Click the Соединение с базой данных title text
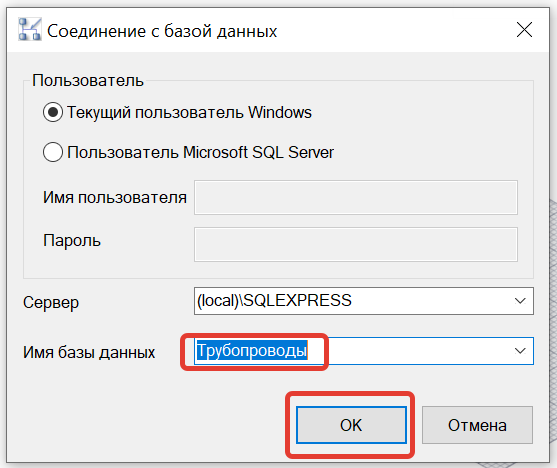 162,31
